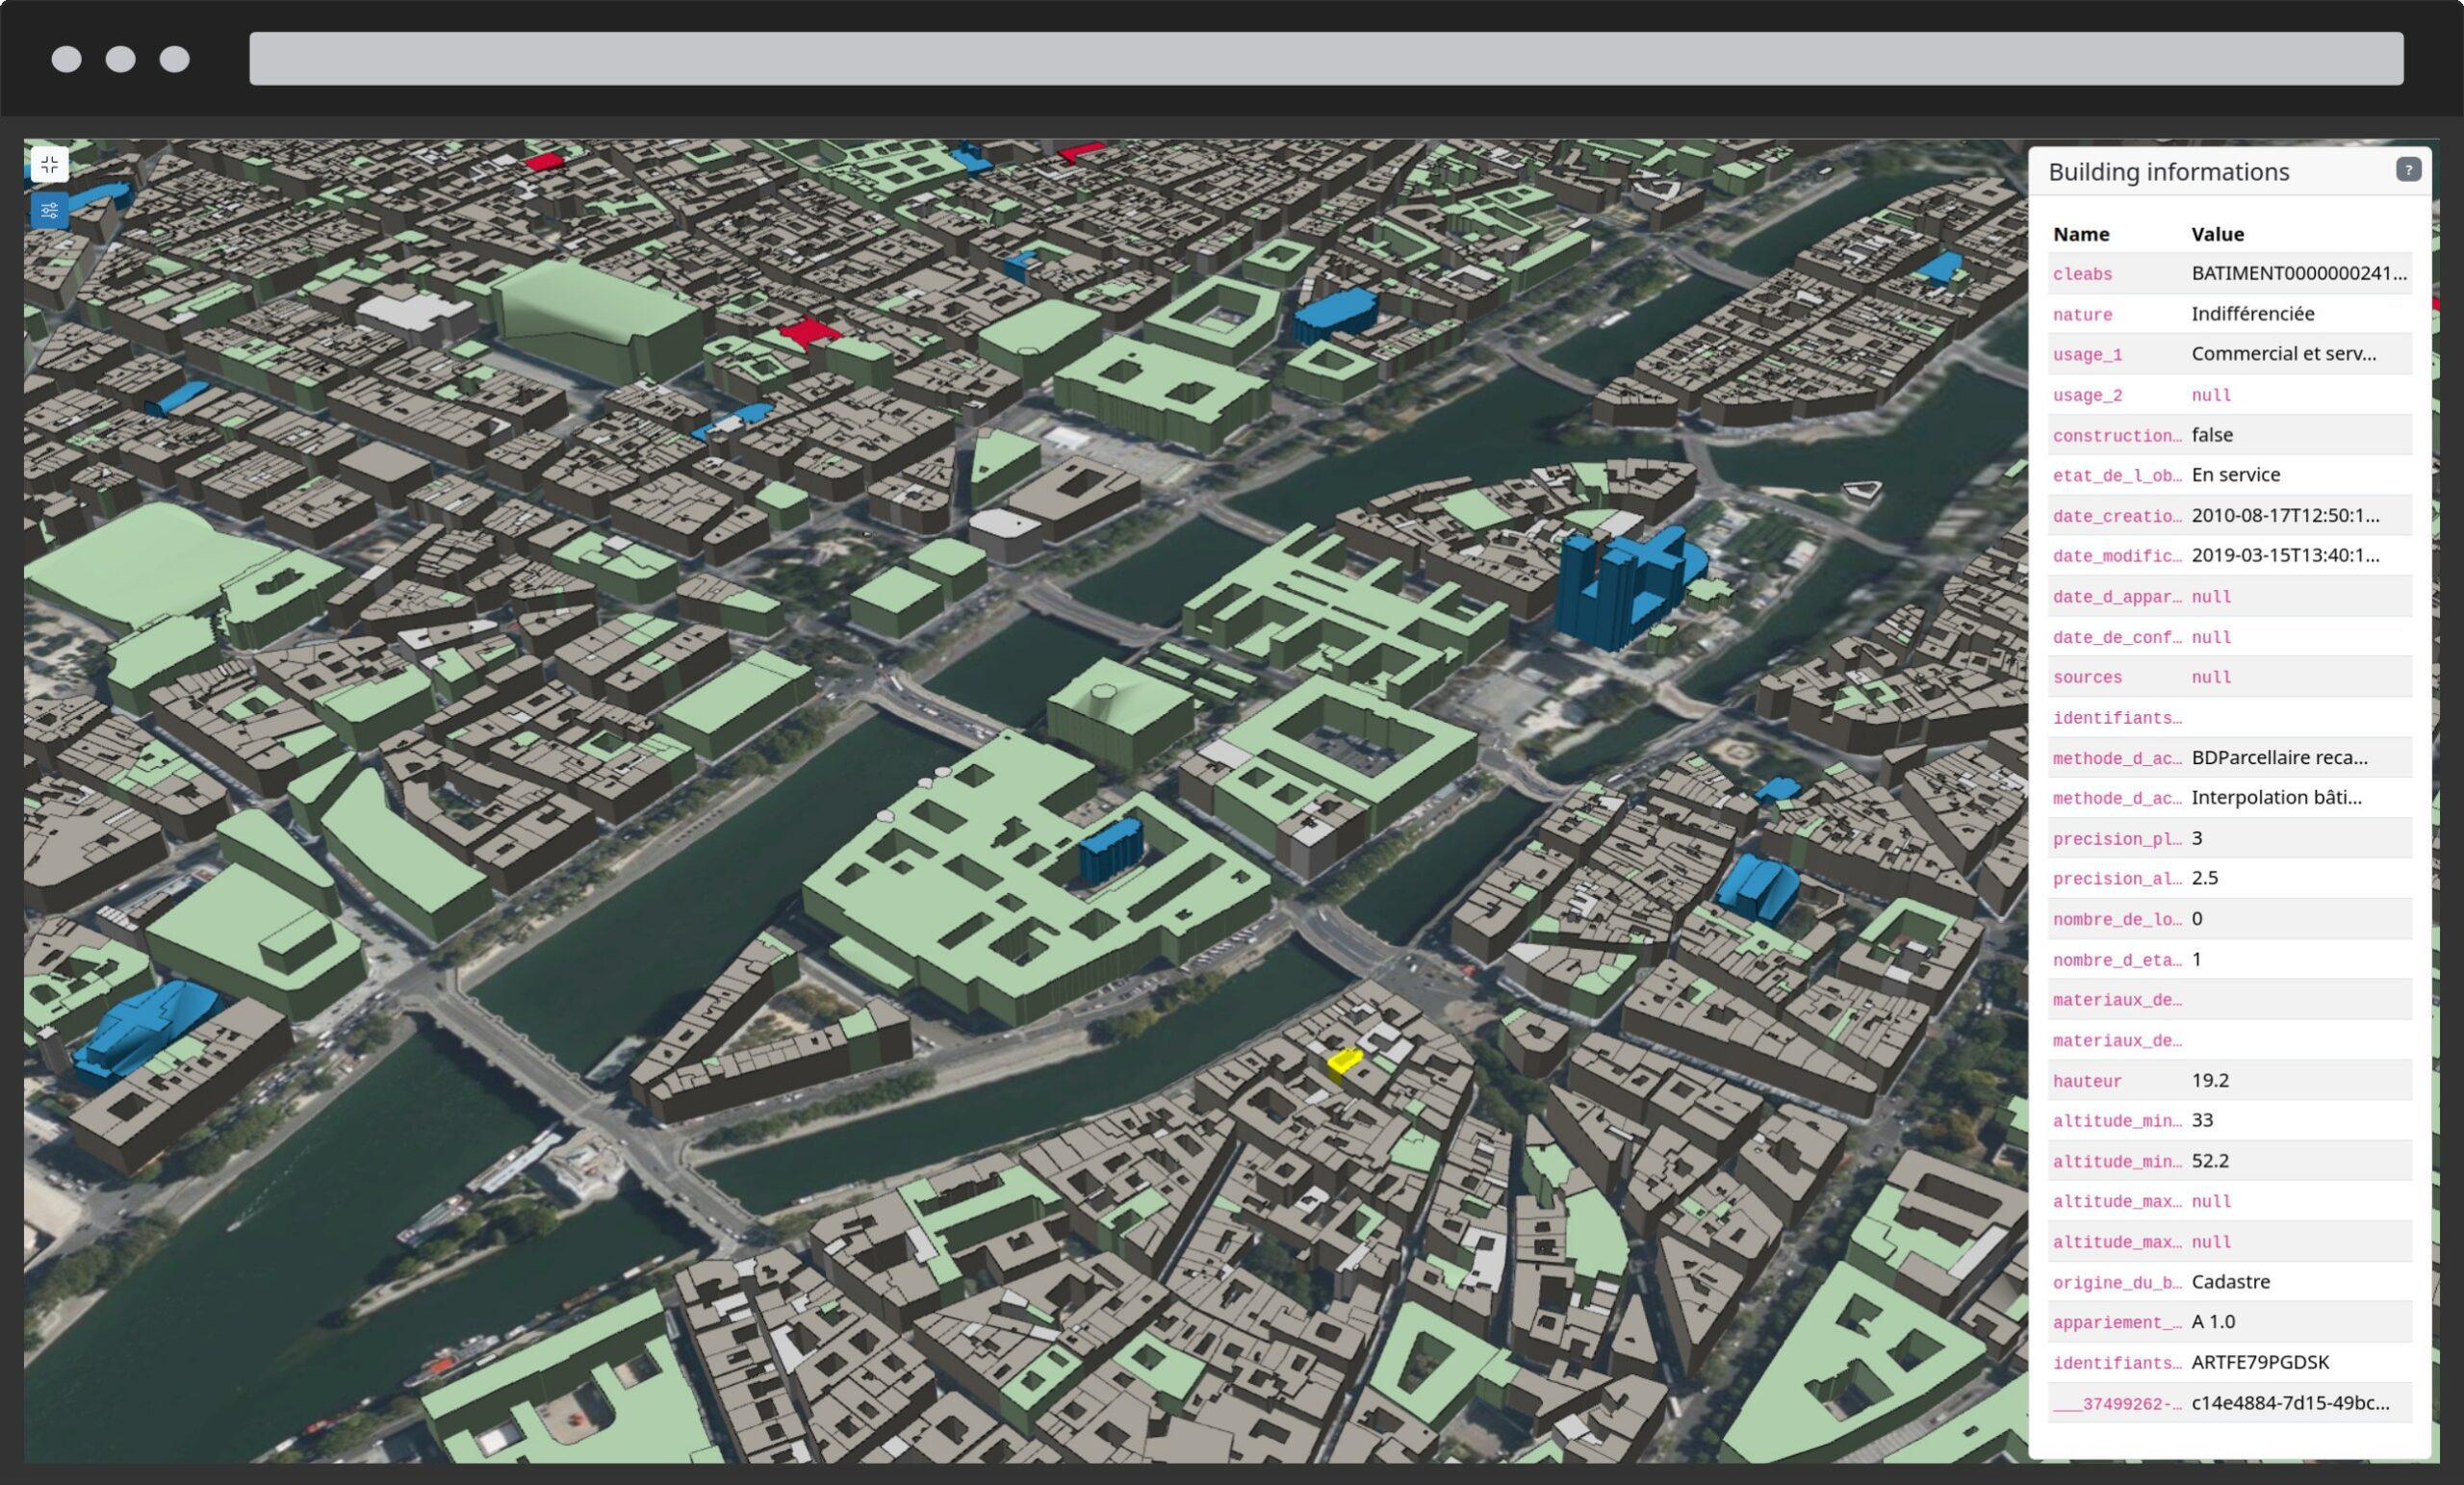
Task: Click the help question mark on Building informations
Action: pos(2410,169)
